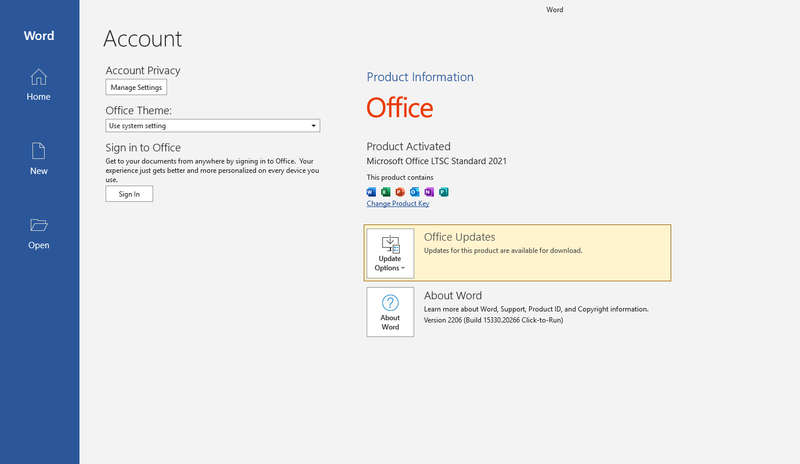Click the About Word heading text
The width and height of the screenshot is (800, 464).
453,296
